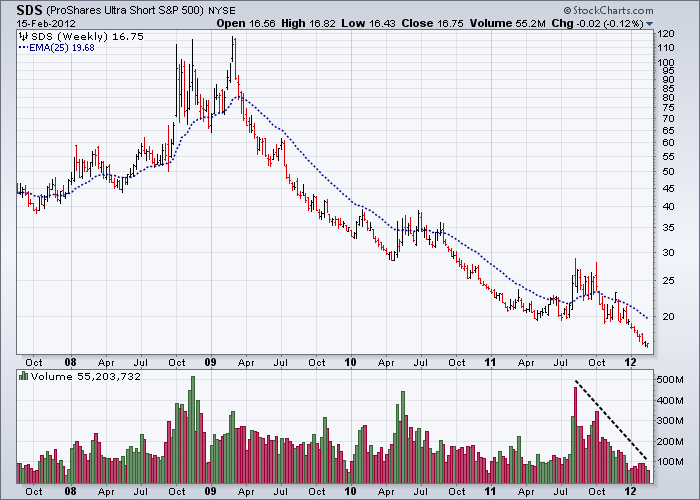The height and width of the screenshot is (500, 700).
Task: Click the dashed black trendline over volume
Action: [x=611, y=421]
